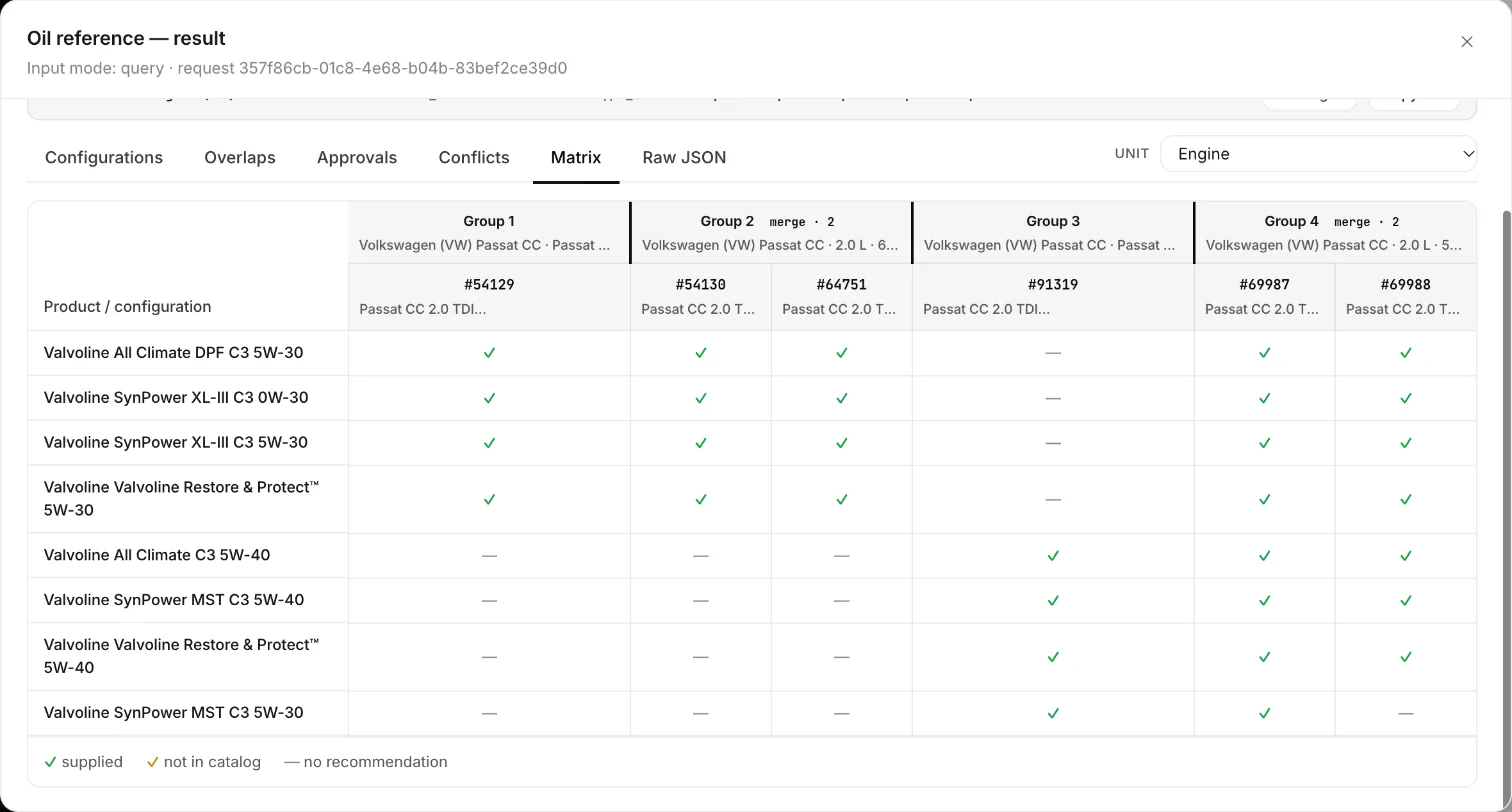Click the check for SynPower MST 5W-40 under #69988

tap(1406, 601)
